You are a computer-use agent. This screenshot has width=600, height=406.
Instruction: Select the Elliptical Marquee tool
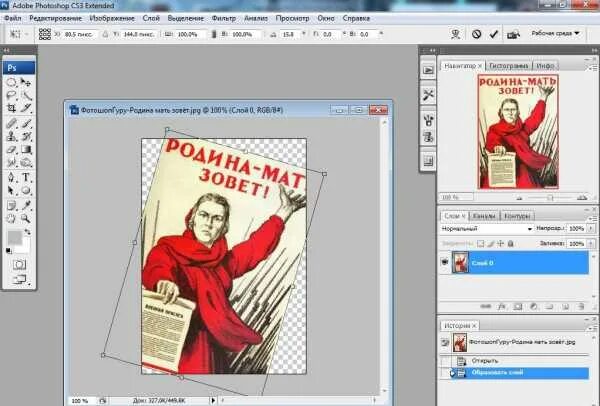coord(11,82)
